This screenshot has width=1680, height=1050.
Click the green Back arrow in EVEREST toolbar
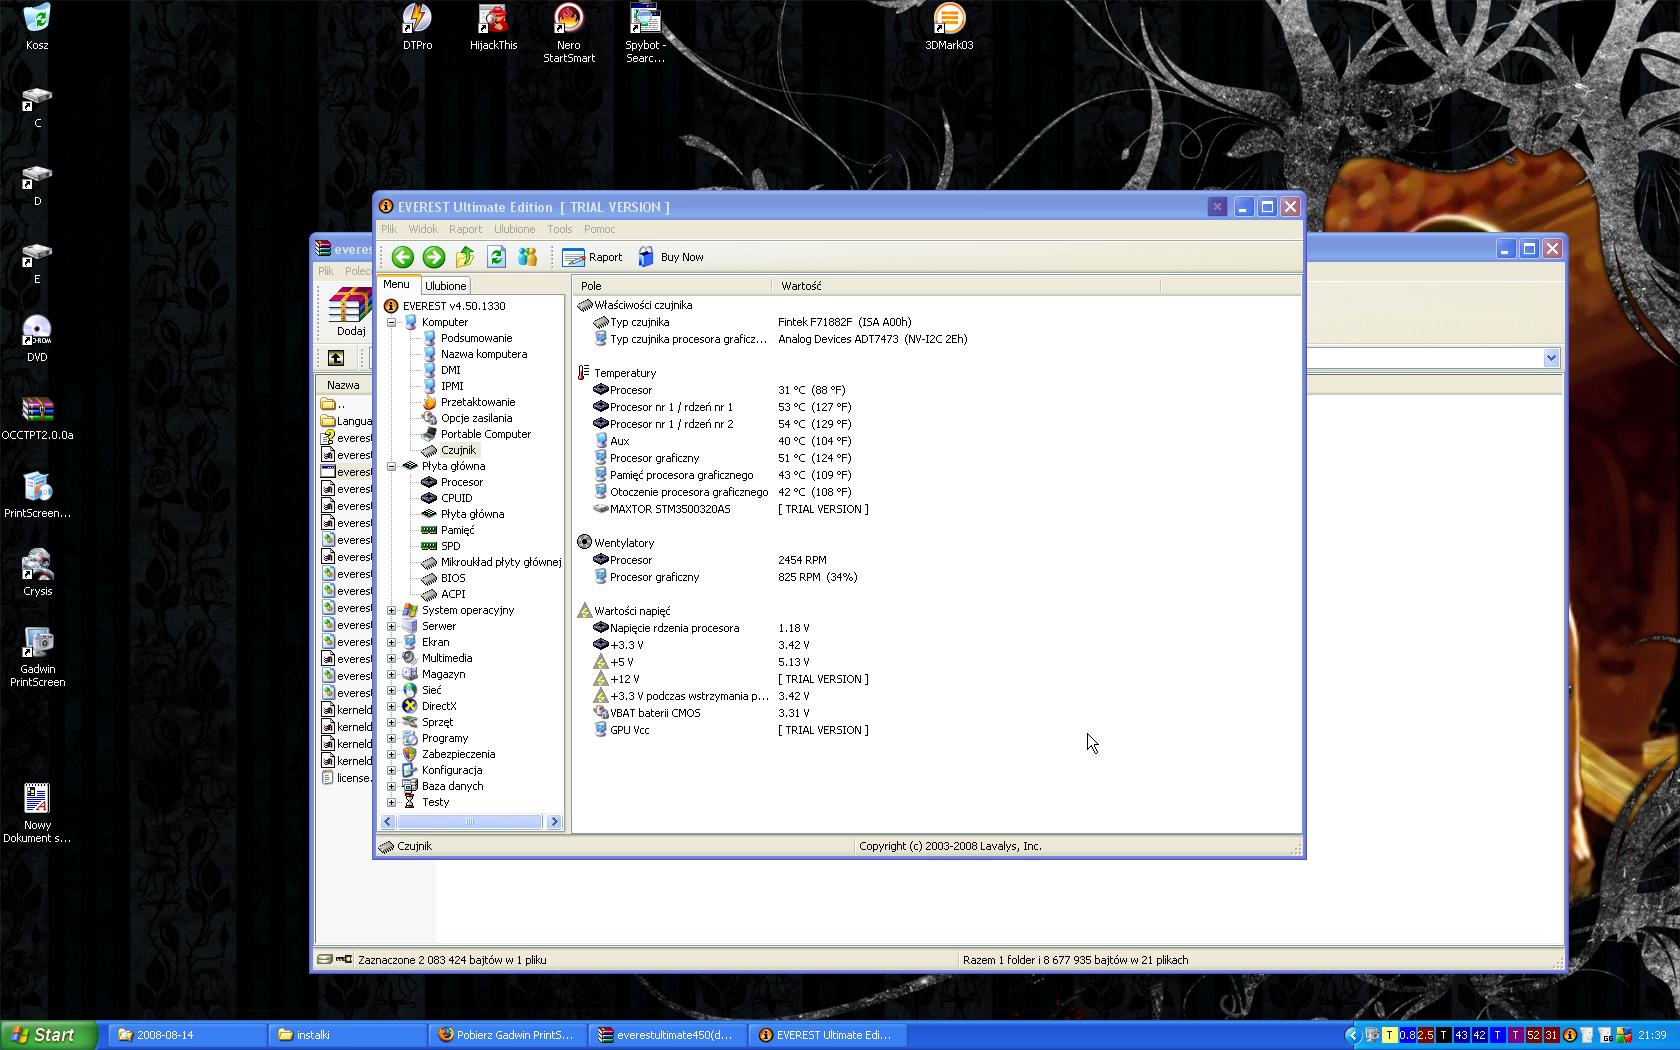pos(403,257)
